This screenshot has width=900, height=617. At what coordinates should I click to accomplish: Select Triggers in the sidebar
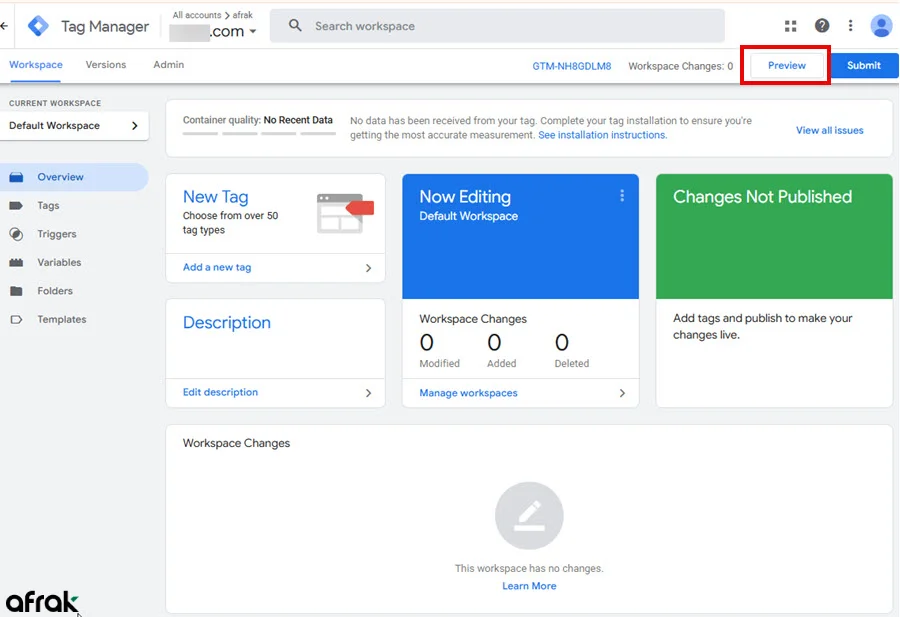pos(57,234)
